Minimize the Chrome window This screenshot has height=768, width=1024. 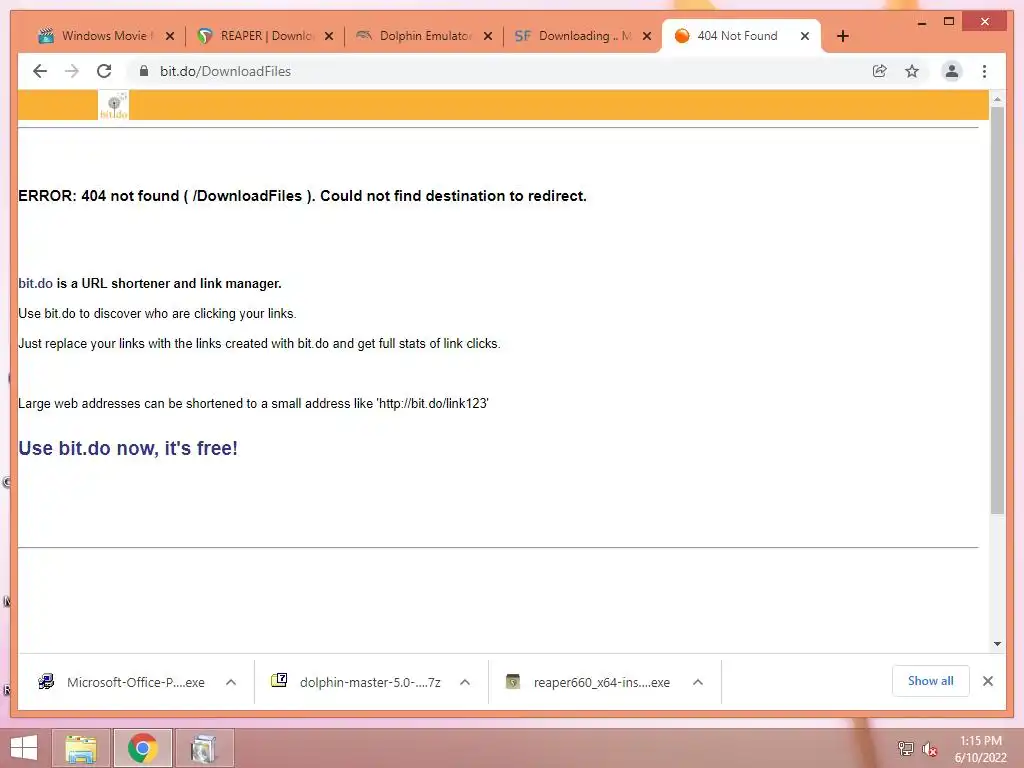click(921, 22)
